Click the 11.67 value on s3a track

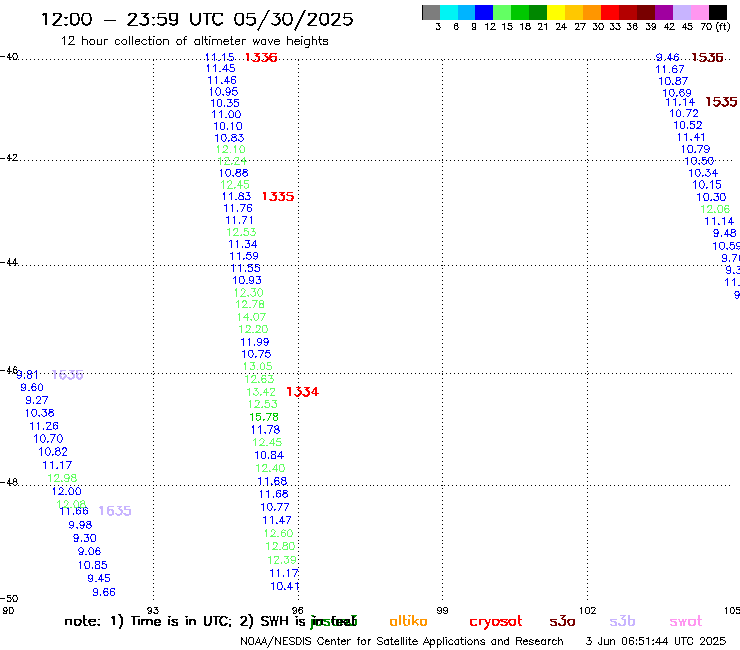coord(670,69)
